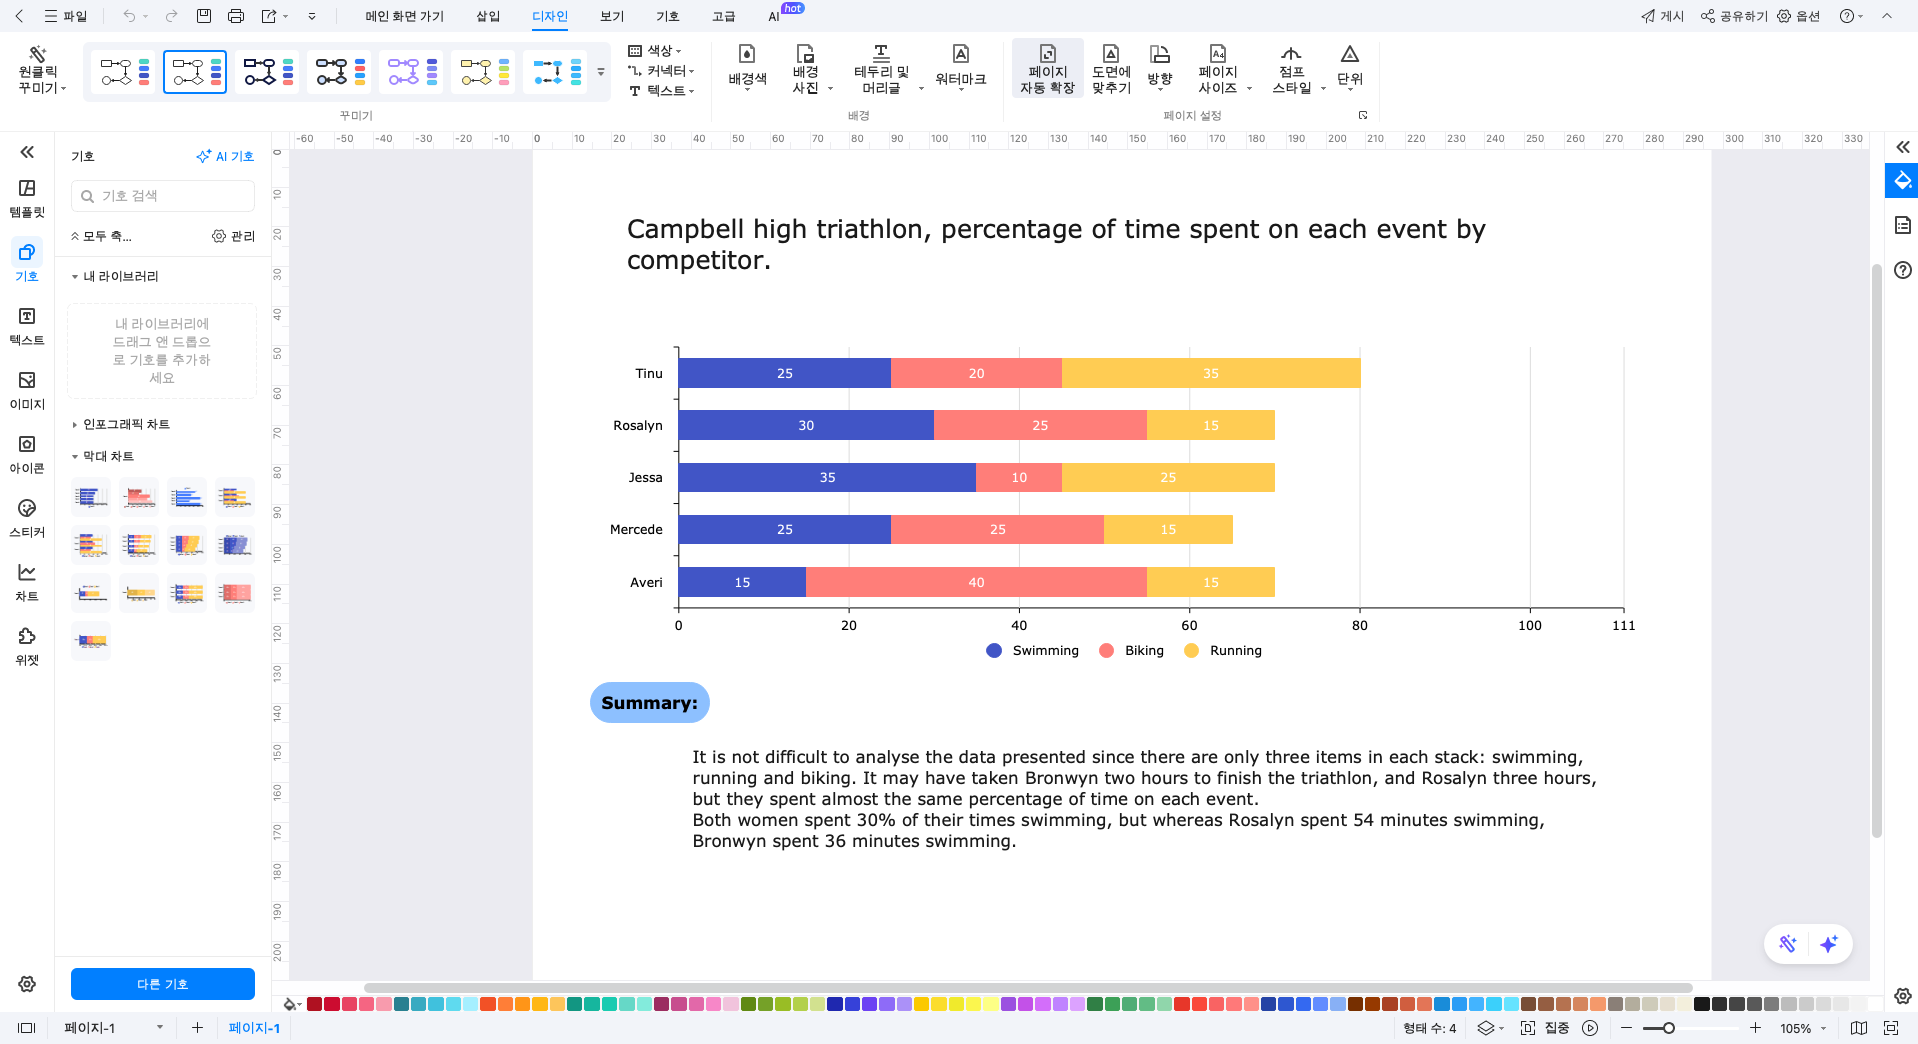Click the 게시 button at top right

pos(1662,16)
